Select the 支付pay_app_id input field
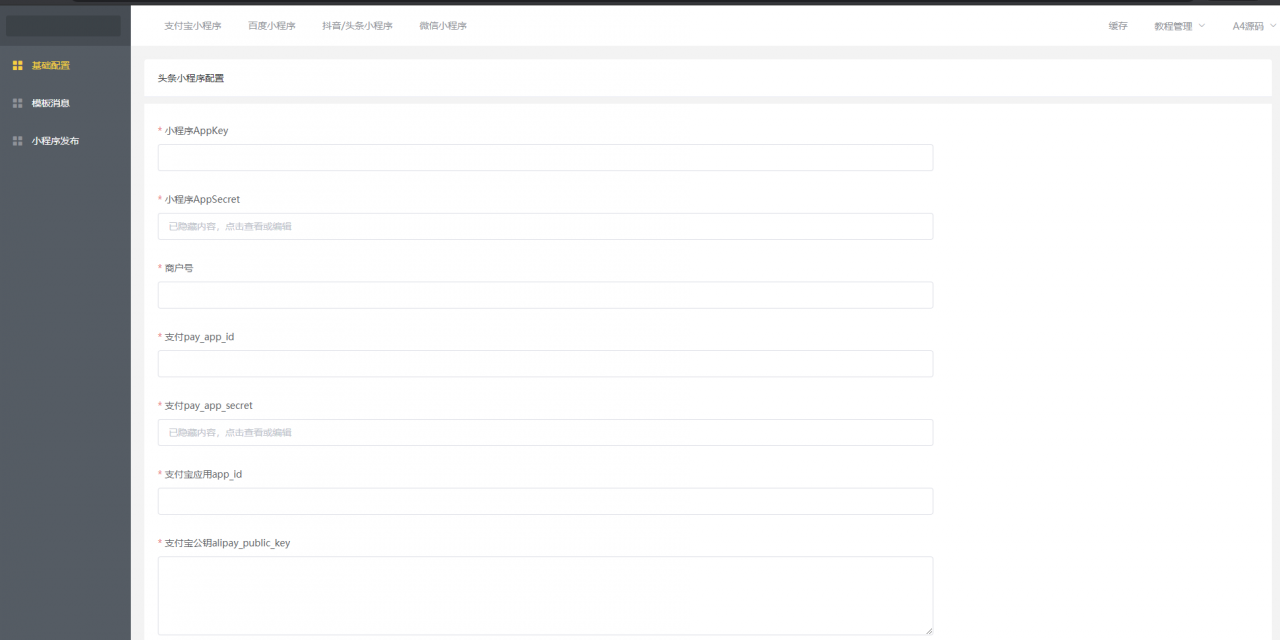Viewport: 1280px width, 640px height. pos(545,364)
